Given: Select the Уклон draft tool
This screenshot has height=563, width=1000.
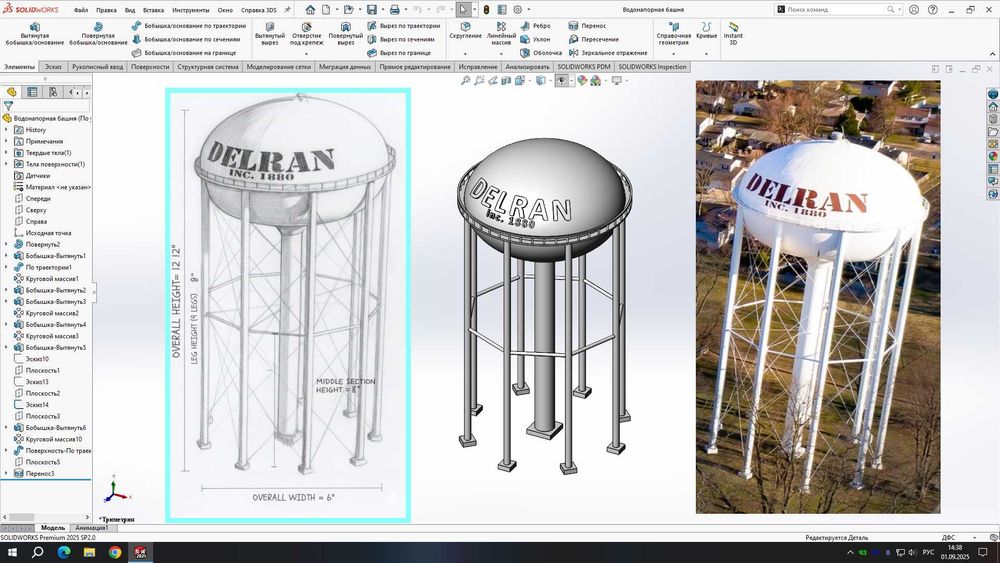Looking at the screenshot, I should click(536, 40).
